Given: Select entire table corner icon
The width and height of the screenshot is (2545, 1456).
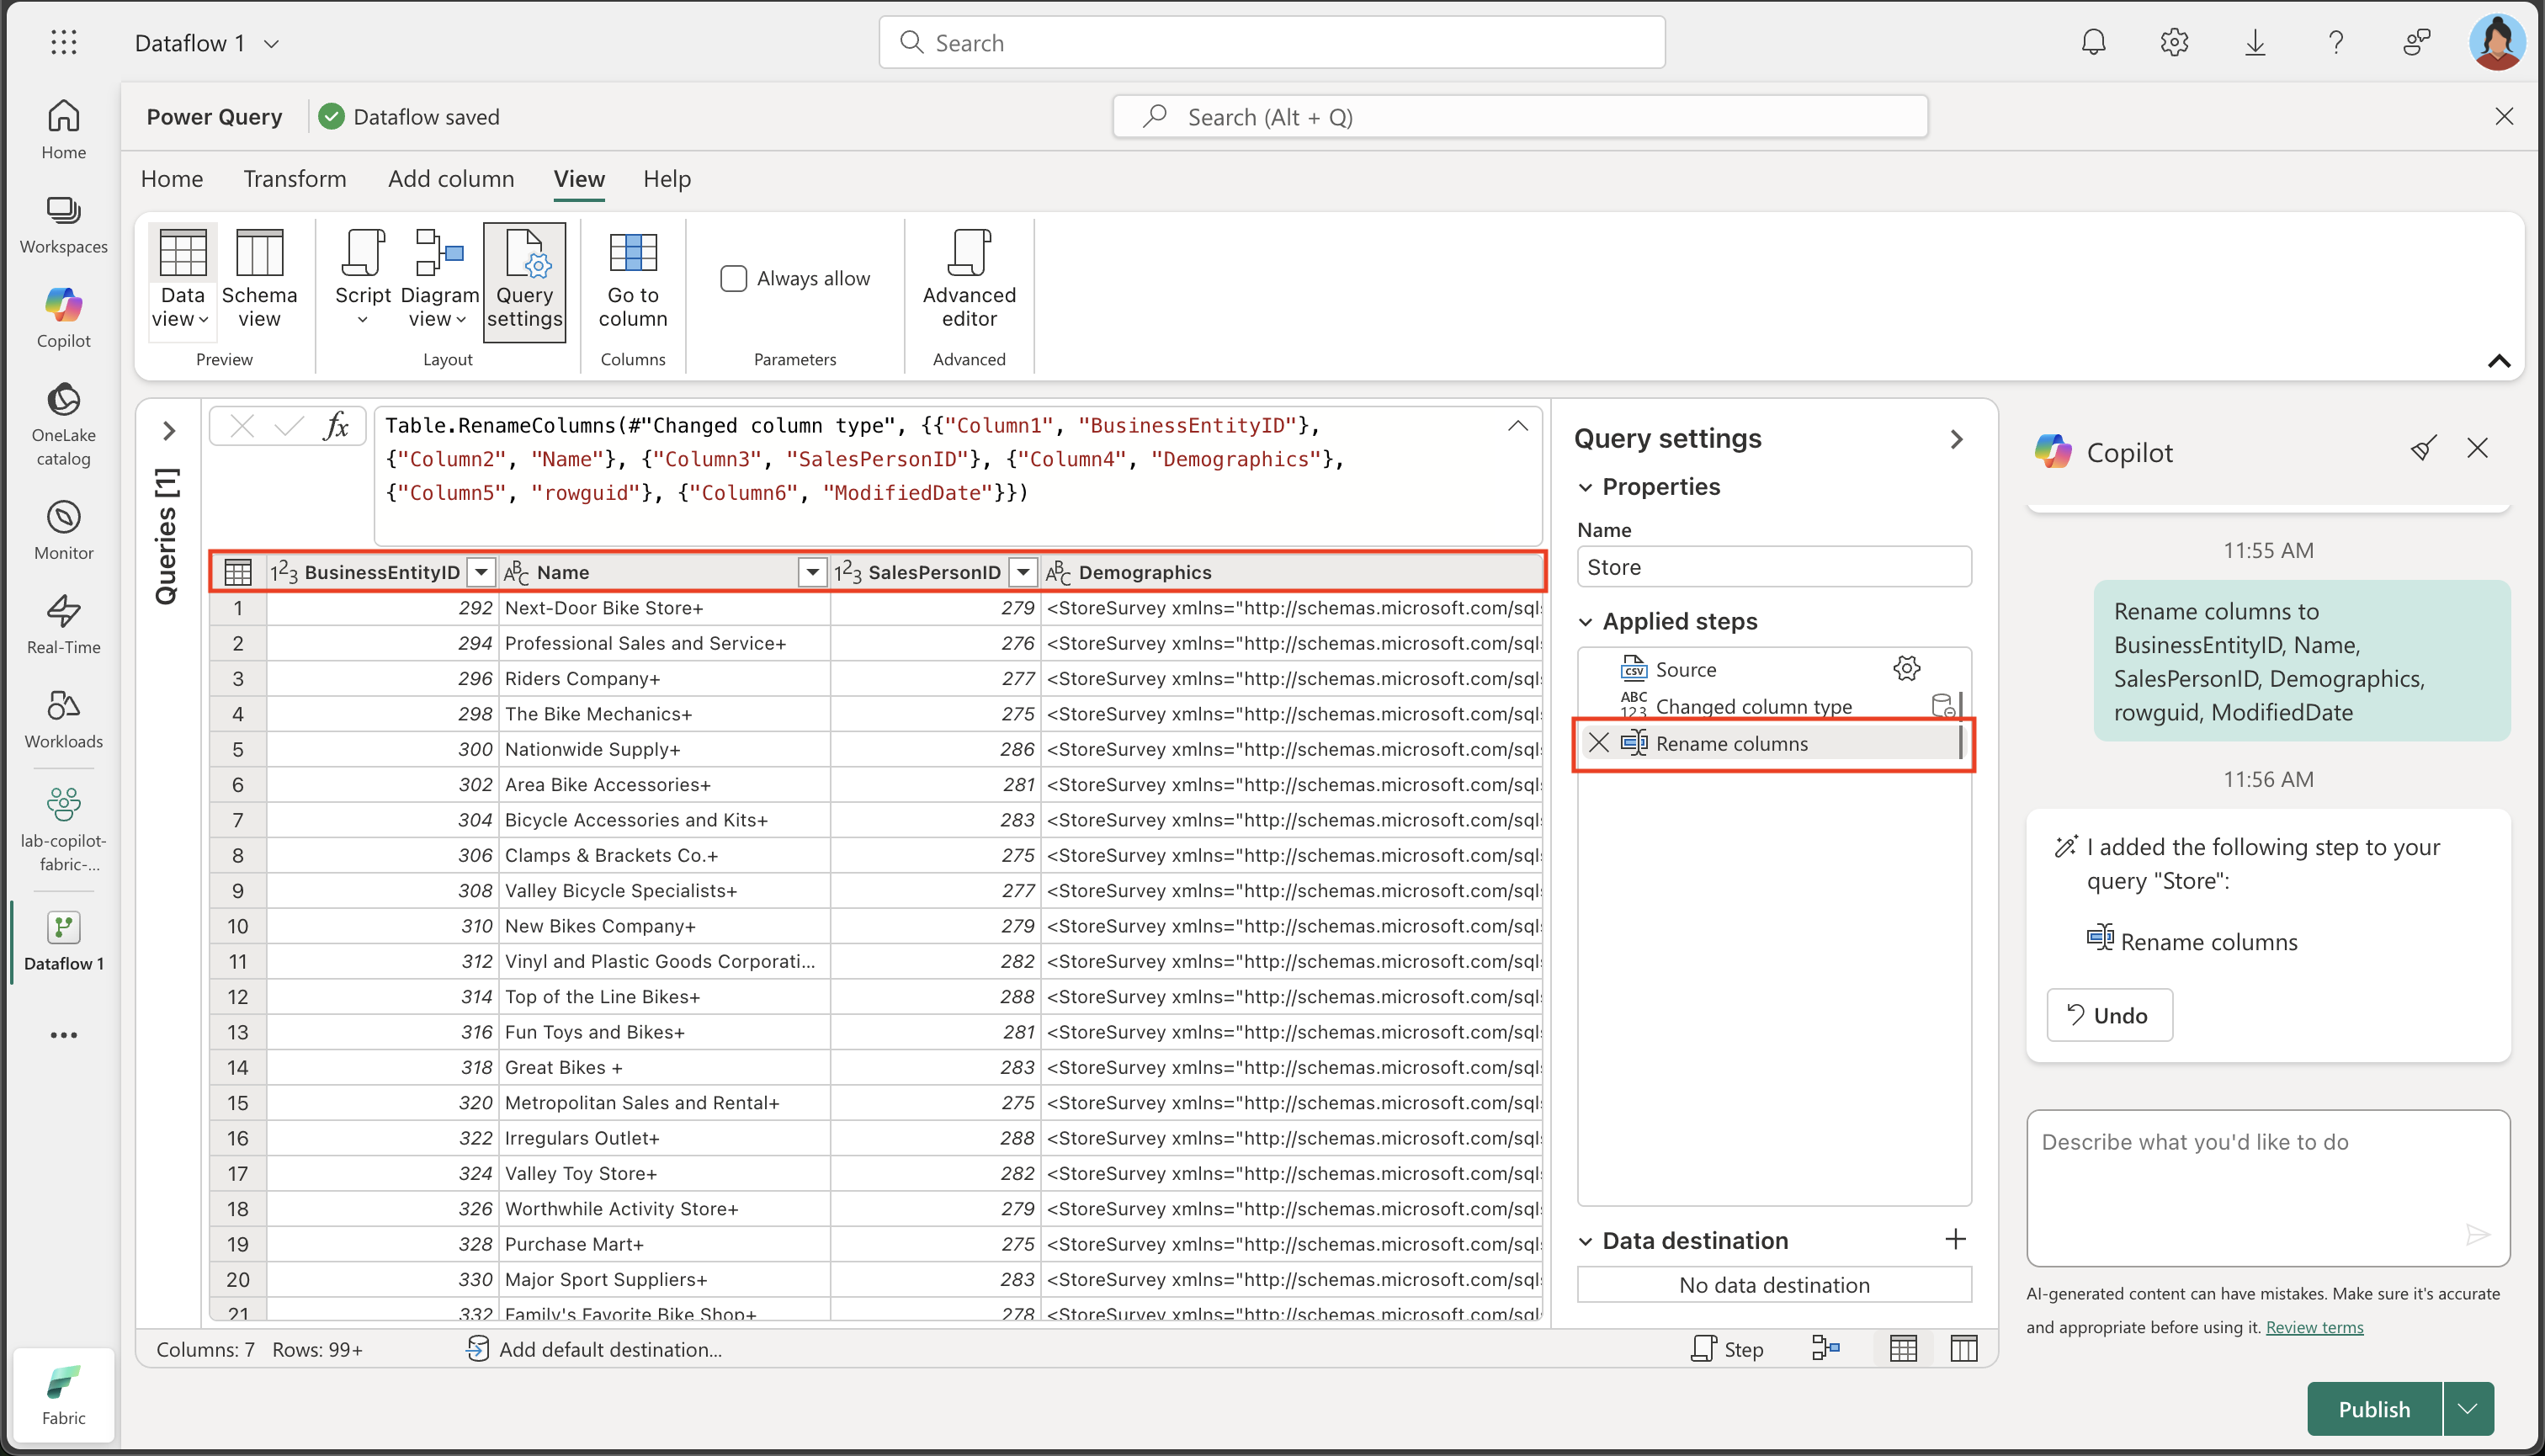Looking at the screenshot, I should (238, 572).
